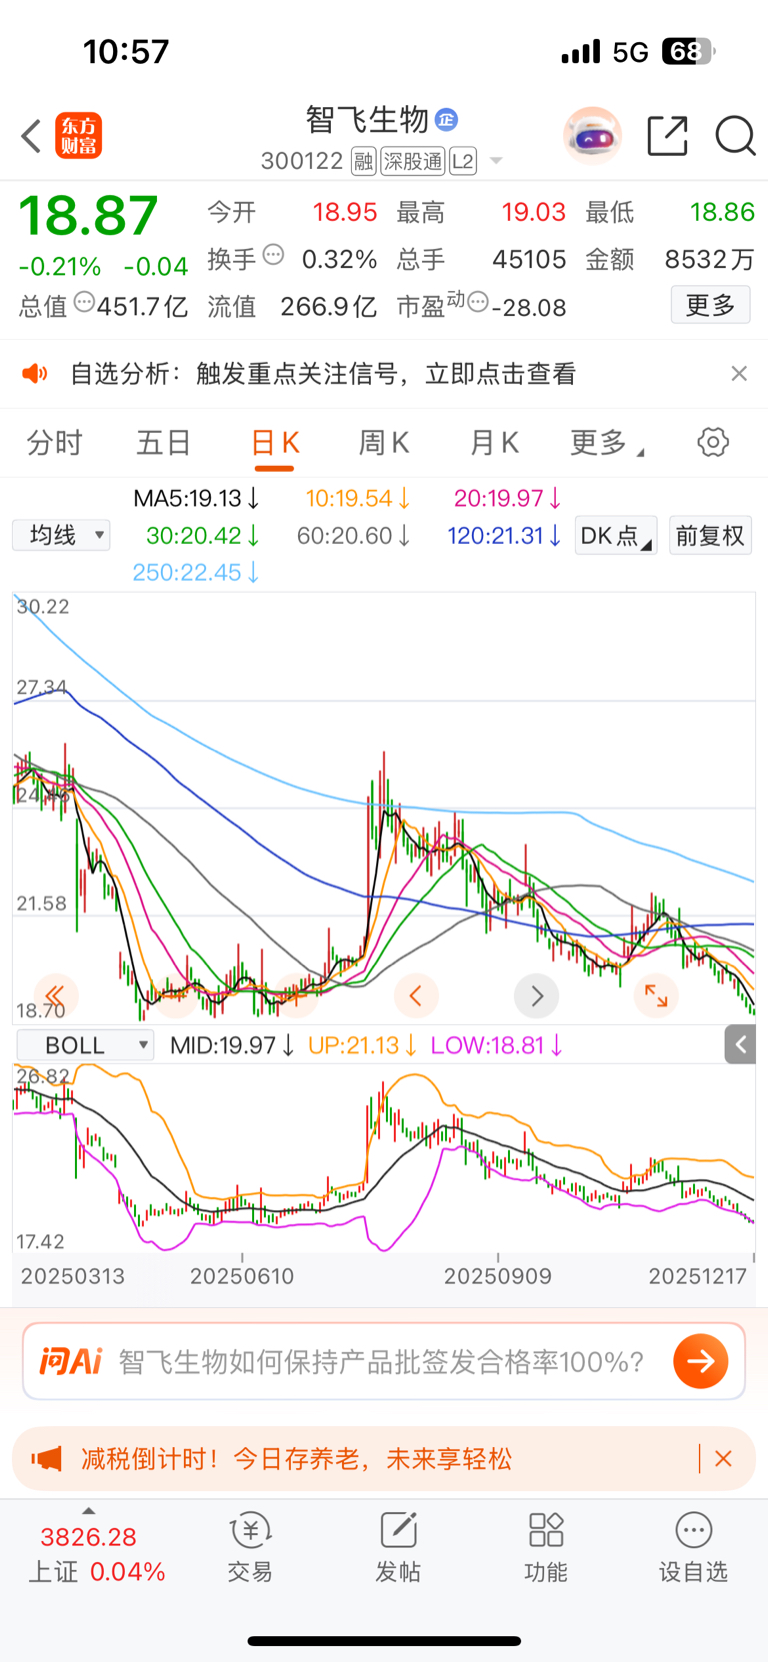This screenshot has height=1663, width=768.
Task: Click the 更多 quote details button
Action: coord(710,305)
